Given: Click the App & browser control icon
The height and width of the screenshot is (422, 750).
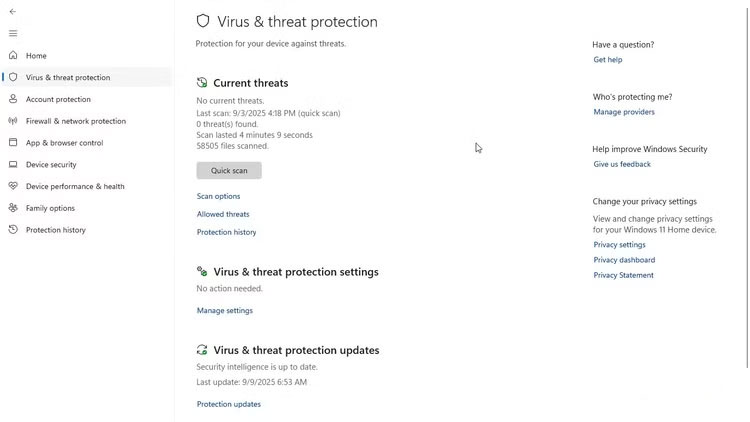Looking at the screenshot, I should coord(13,143).
